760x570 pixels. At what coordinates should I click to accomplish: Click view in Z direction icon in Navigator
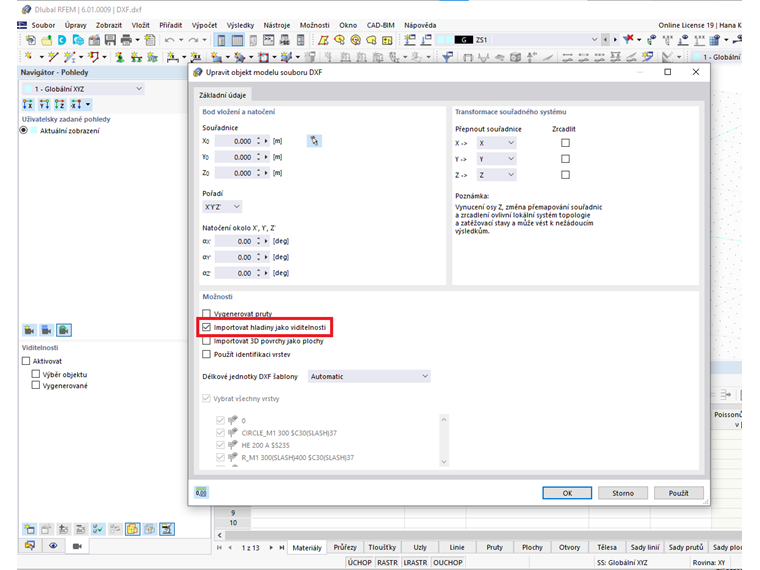point(60,104)
